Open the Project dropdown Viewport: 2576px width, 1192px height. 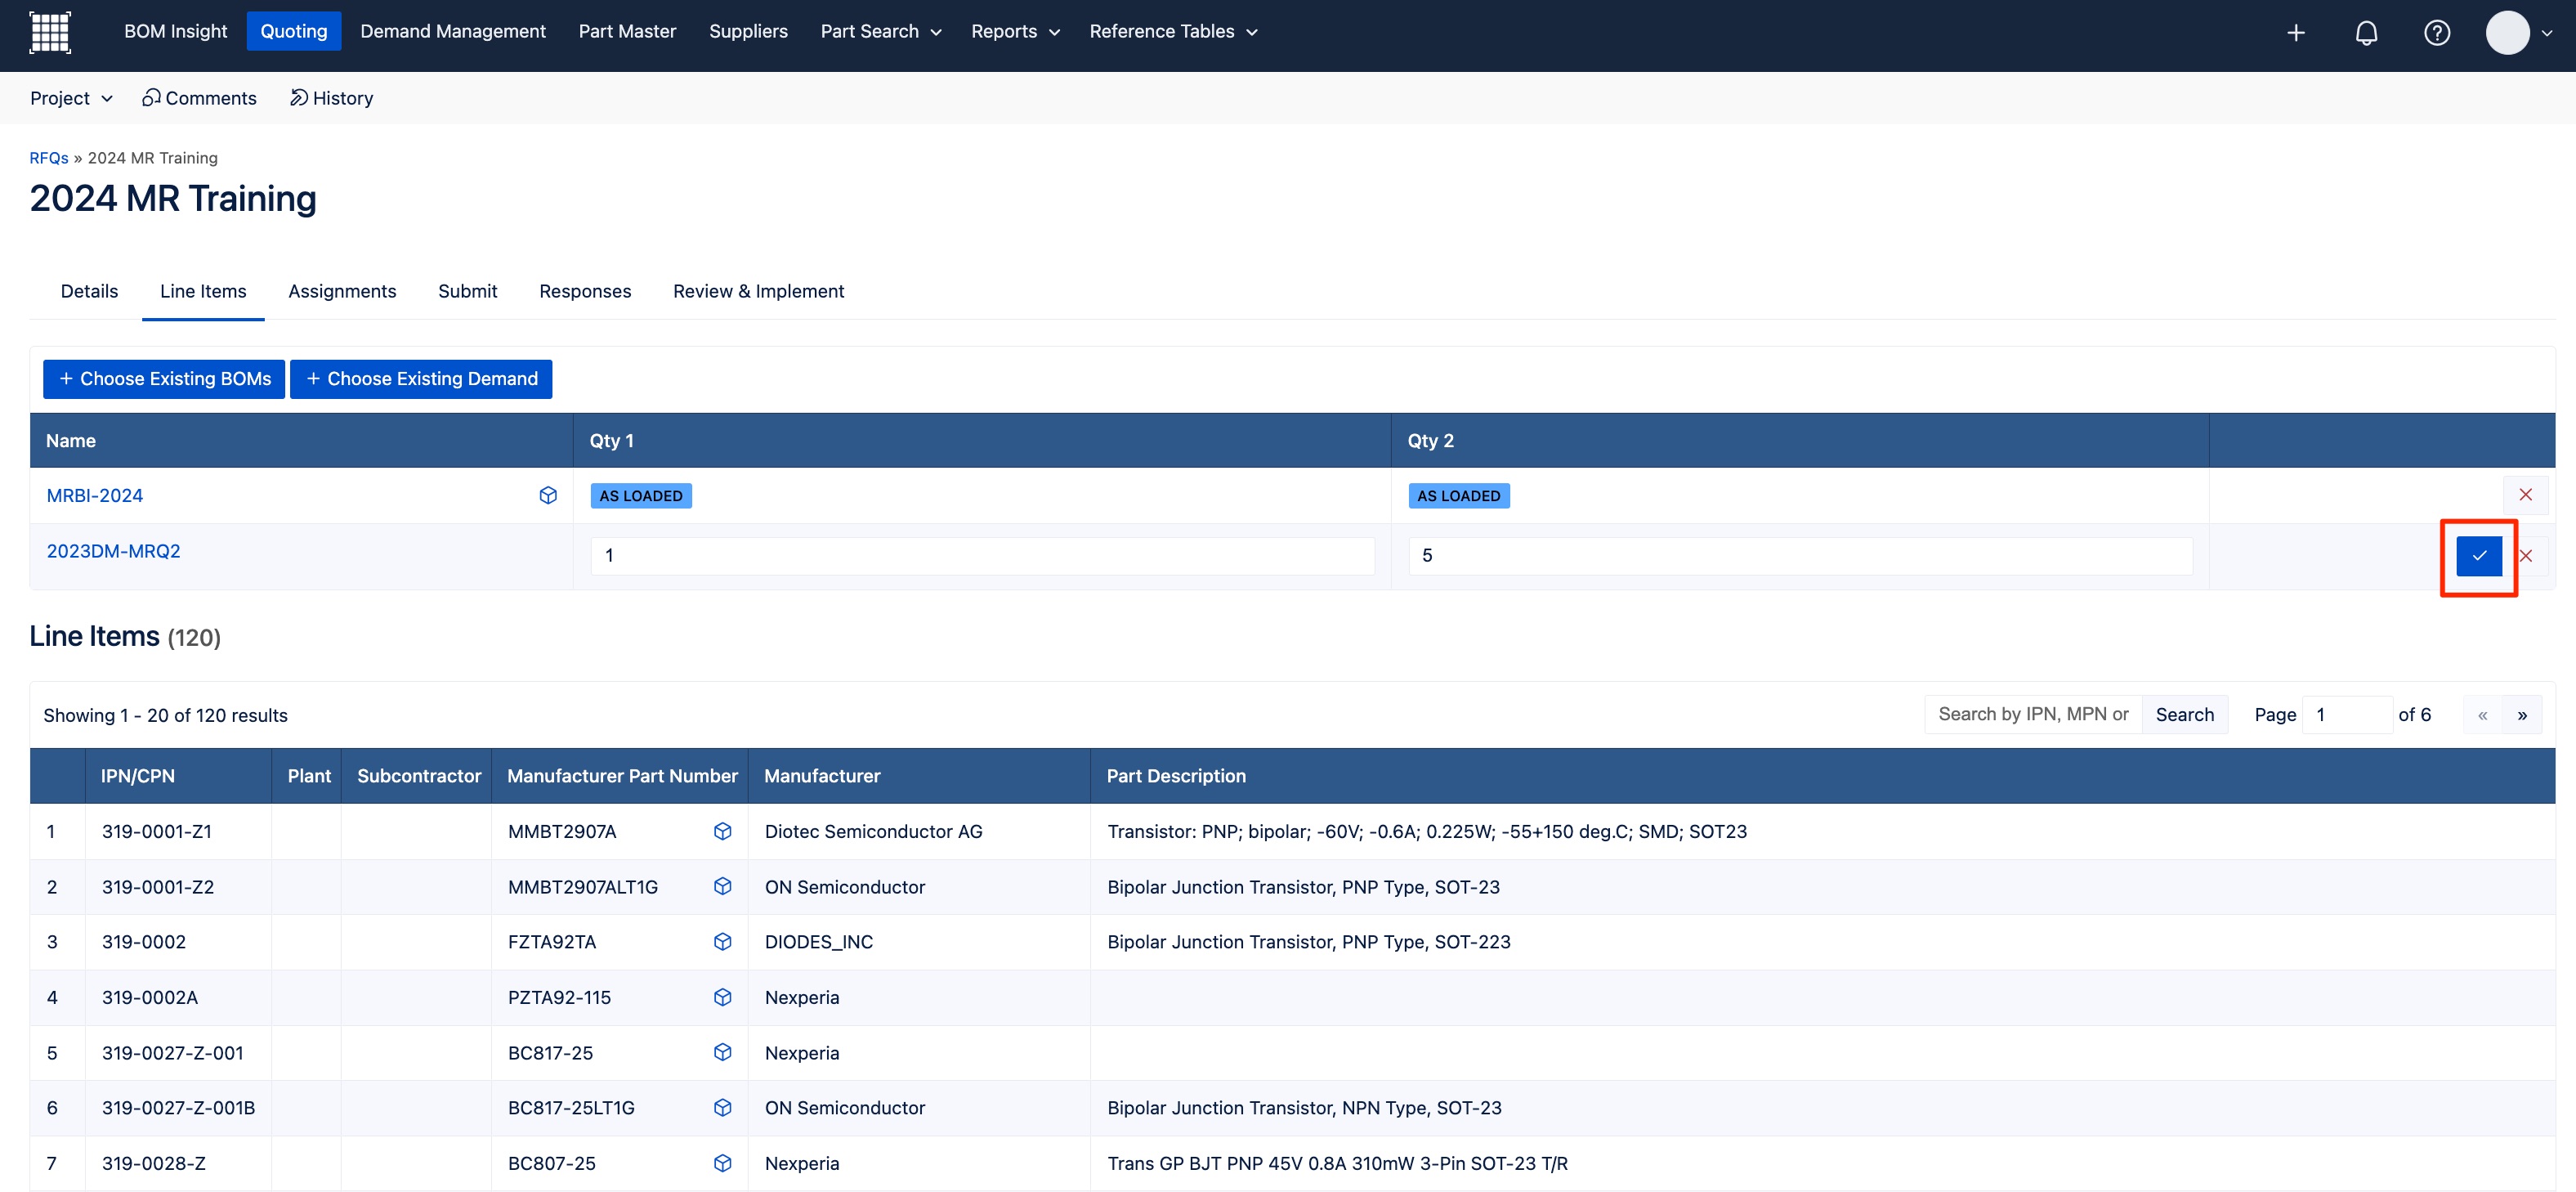[x=71, y=98]
